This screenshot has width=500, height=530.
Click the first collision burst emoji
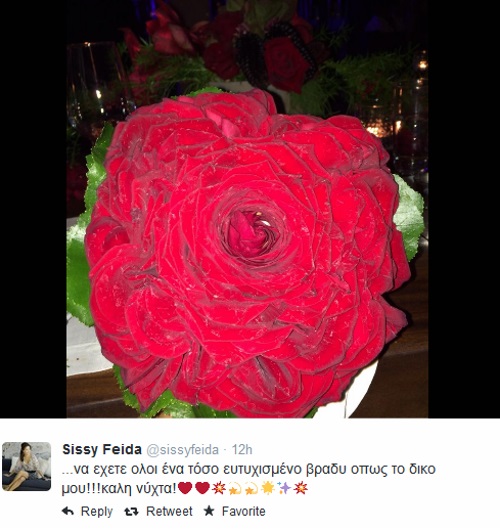click(x=219, y=488)
